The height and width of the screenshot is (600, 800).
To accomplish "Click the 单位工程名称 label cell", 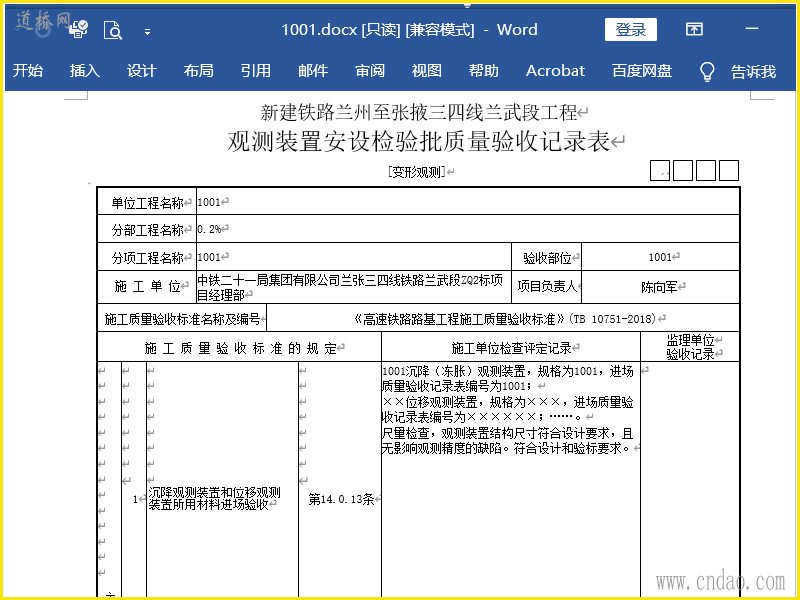I will (x=147, y=203).
